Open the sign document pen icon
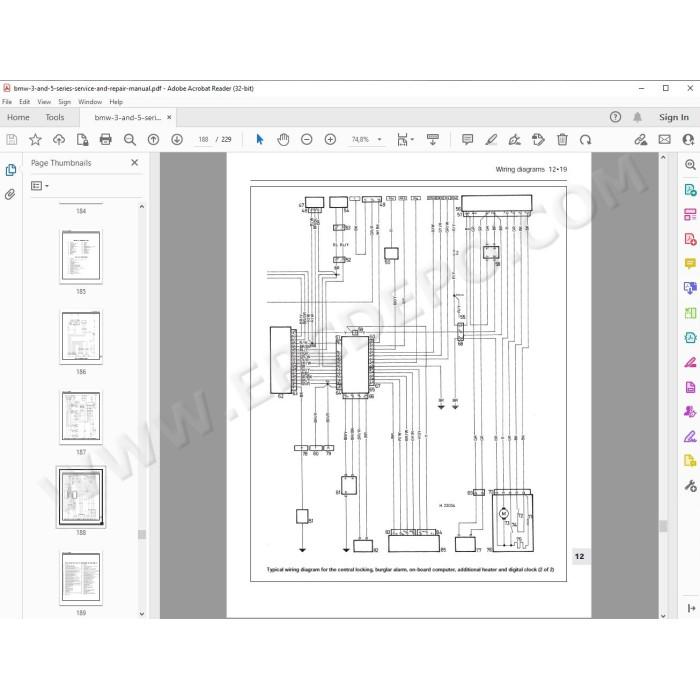The image size is (700, 700). point(515,140)
